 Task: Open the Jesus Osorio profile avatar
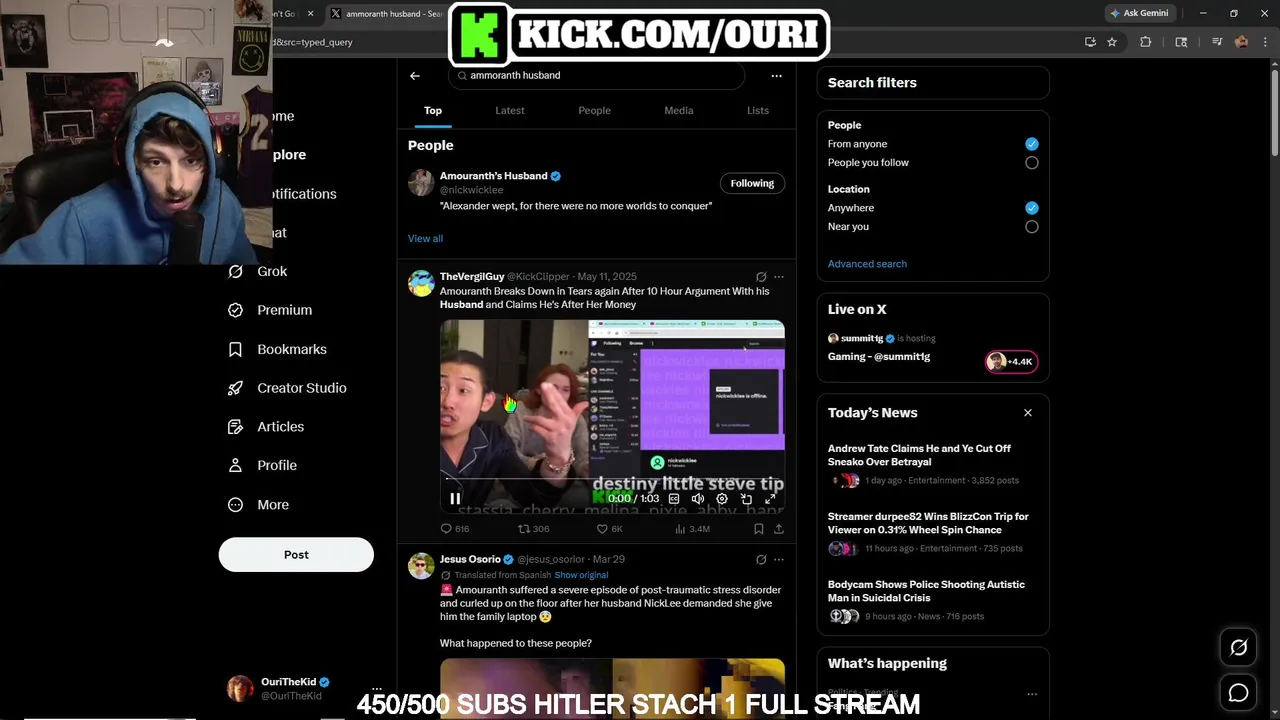tap(421, 566)
